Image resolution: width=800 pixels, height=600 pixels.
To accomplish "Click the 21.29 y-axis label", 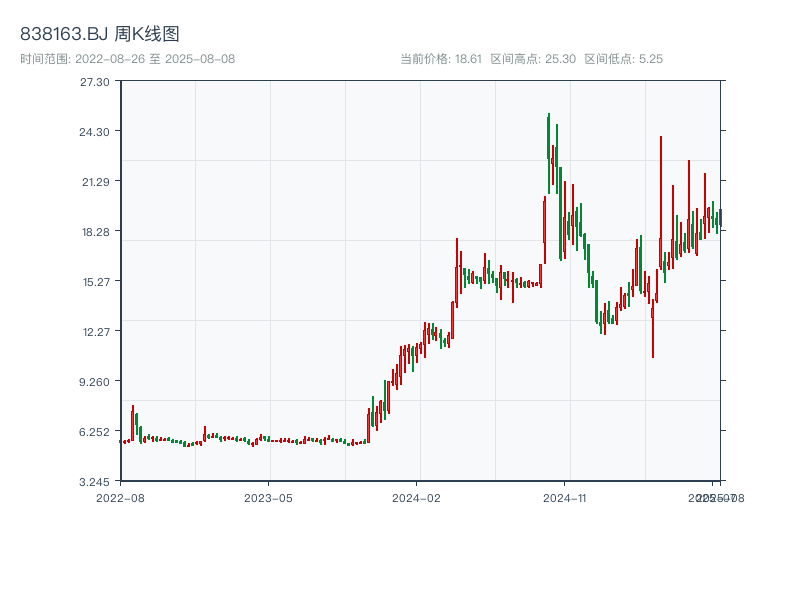I will click(x=96, y=182).
